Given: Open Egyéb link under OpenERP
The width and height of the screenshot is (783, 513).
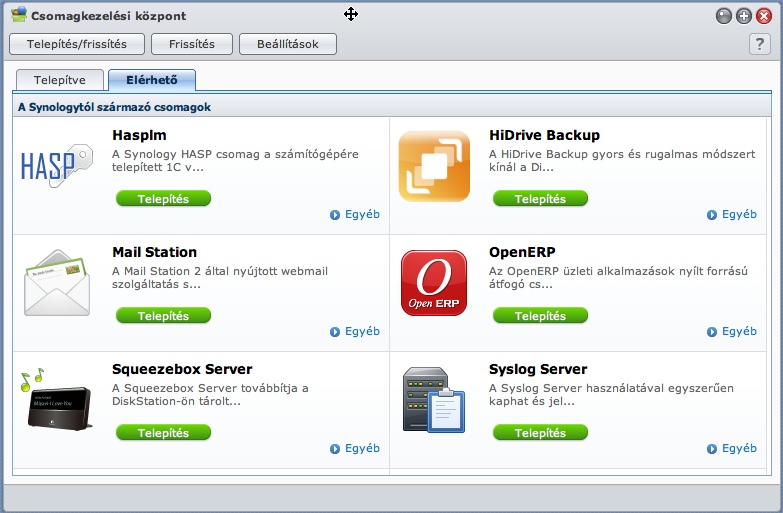Looking at the screenshot, I should click(x=739, y=331).
